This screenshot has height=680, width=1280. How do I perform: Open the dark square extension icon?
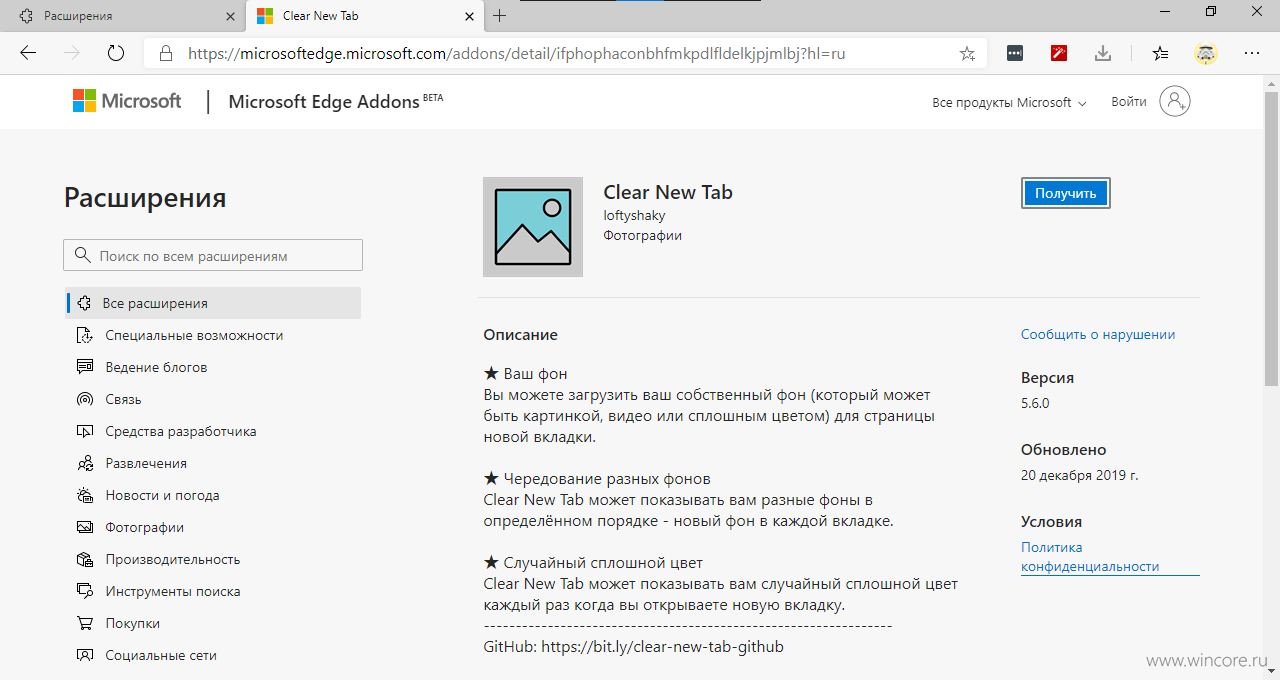pyautogui.click(x=1015, y=54)
